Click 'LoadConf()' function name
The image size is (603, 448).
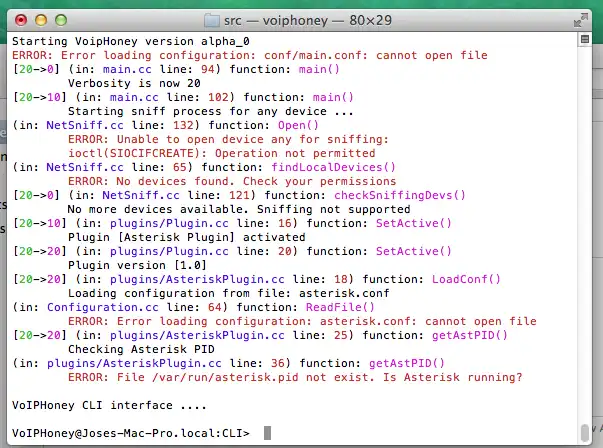[466, 279]
